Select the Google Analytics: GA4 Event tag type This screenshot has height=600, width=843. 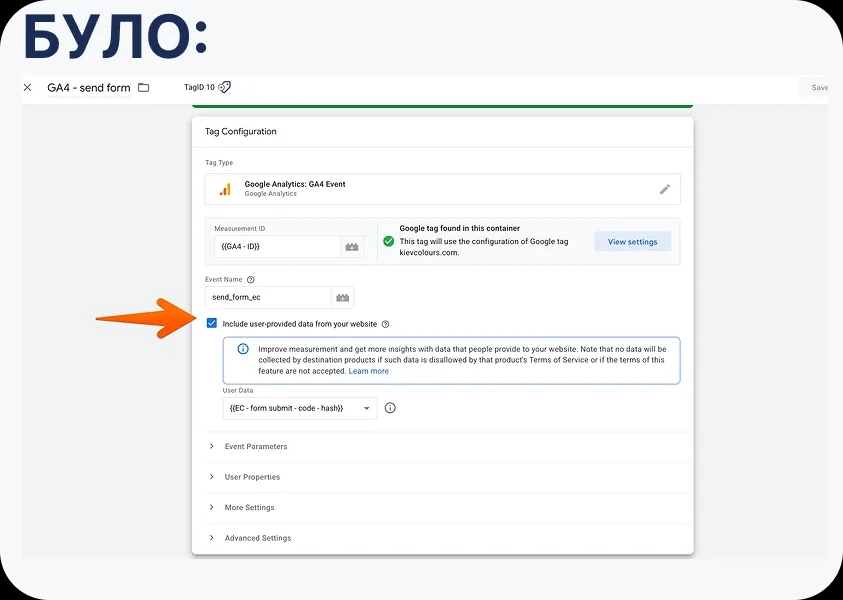[442, 189]
